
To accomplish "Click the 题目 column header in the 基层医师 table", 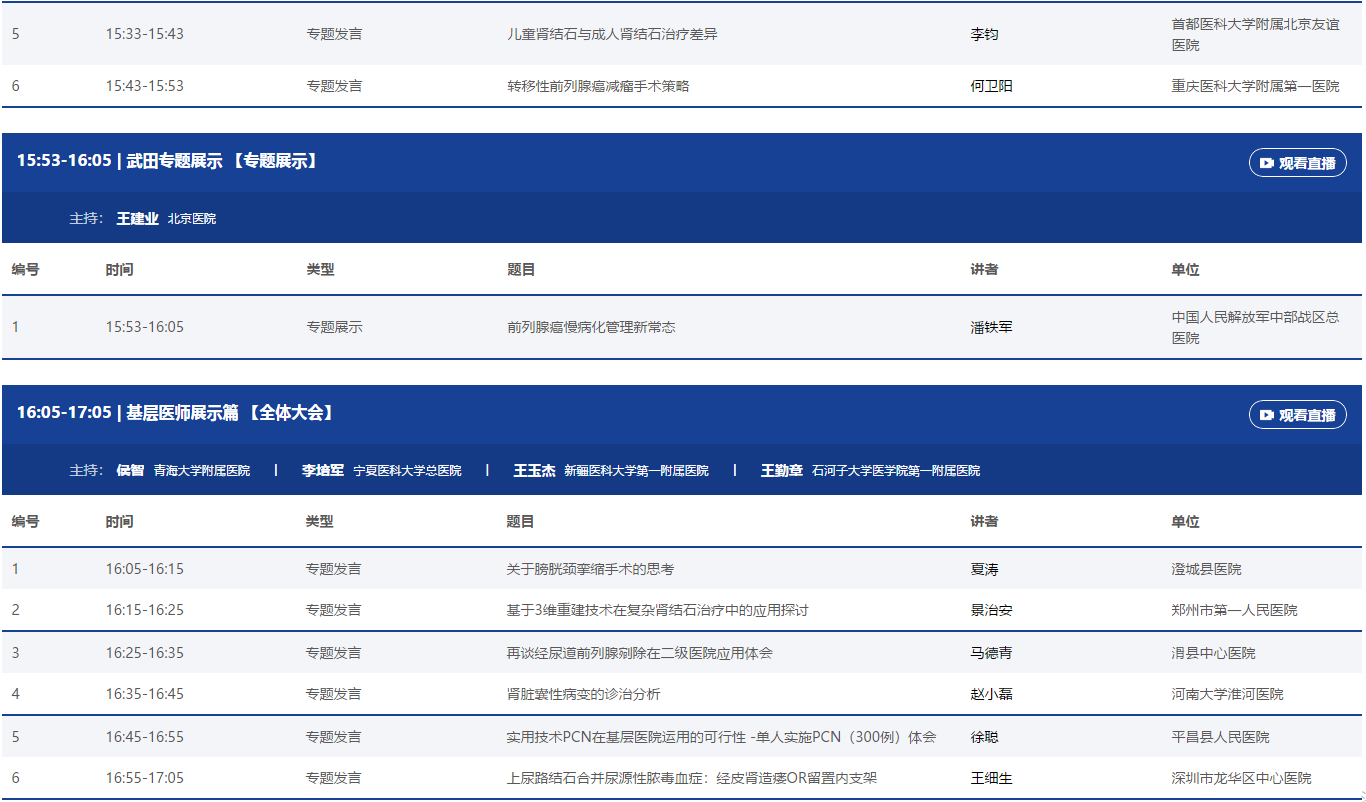I will point(520,521).
